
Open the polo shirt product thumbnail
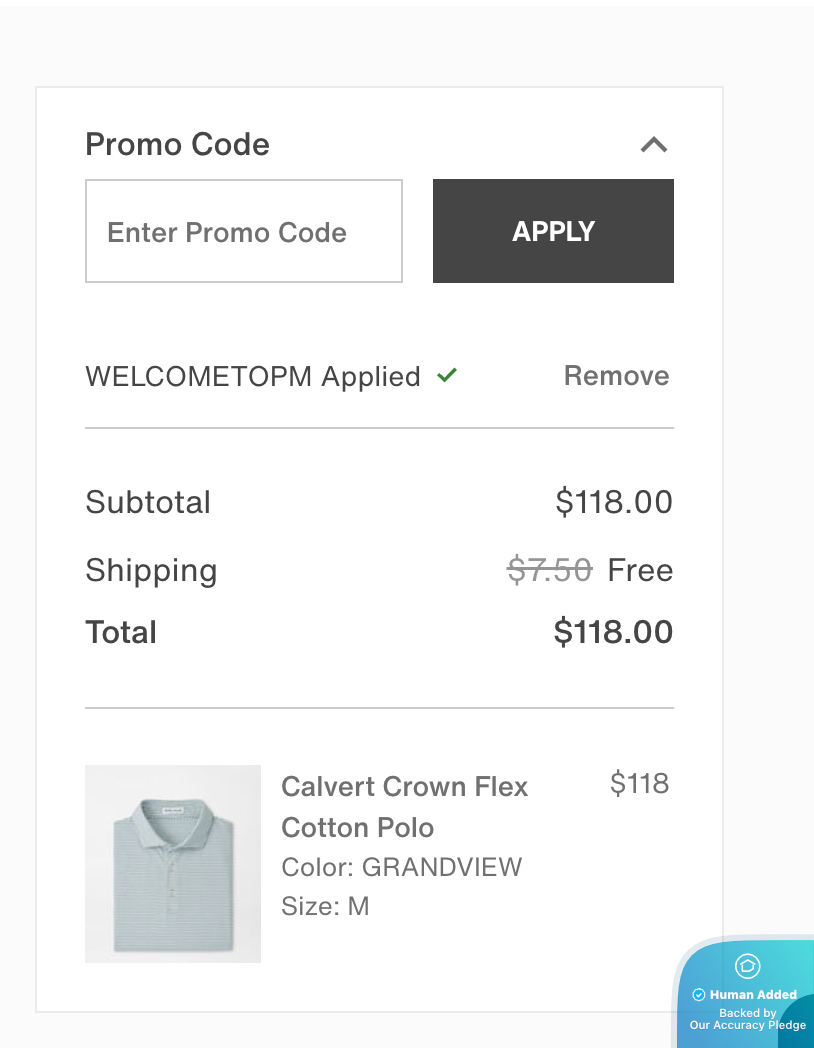click(173, 864)
